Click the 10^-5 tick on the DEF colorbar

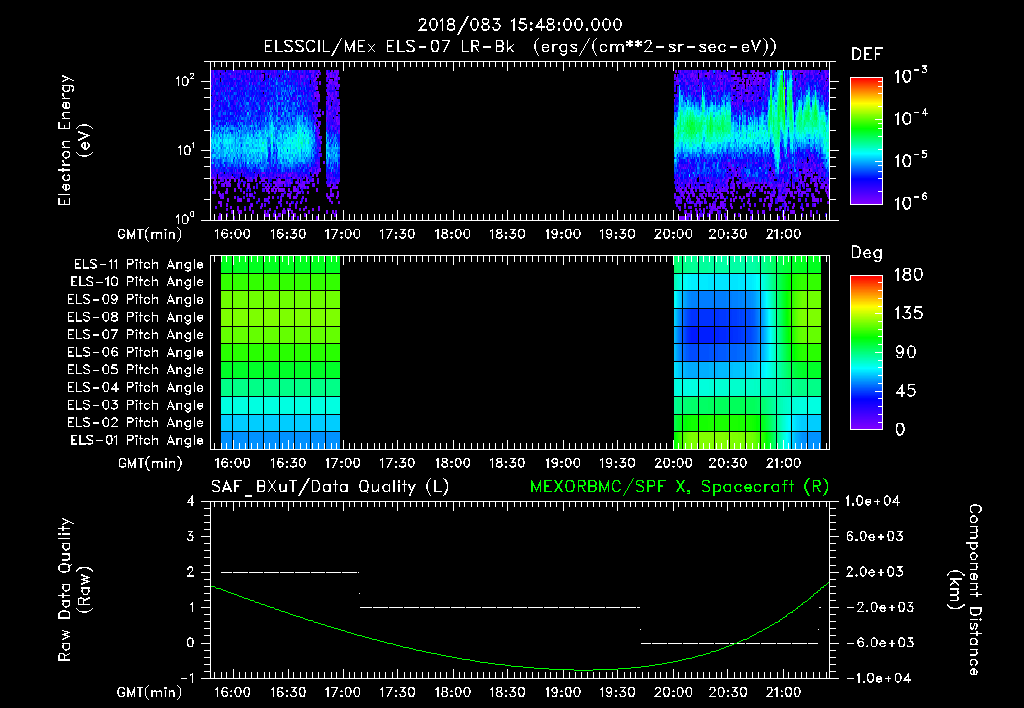point(910,160)
